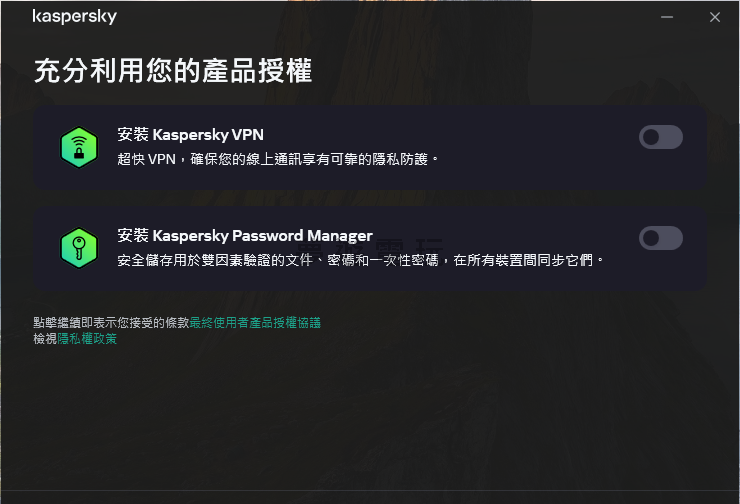Open the 隱私權政策 link
This screenshot has width=740, height=504.
click(x=87, y=339)
